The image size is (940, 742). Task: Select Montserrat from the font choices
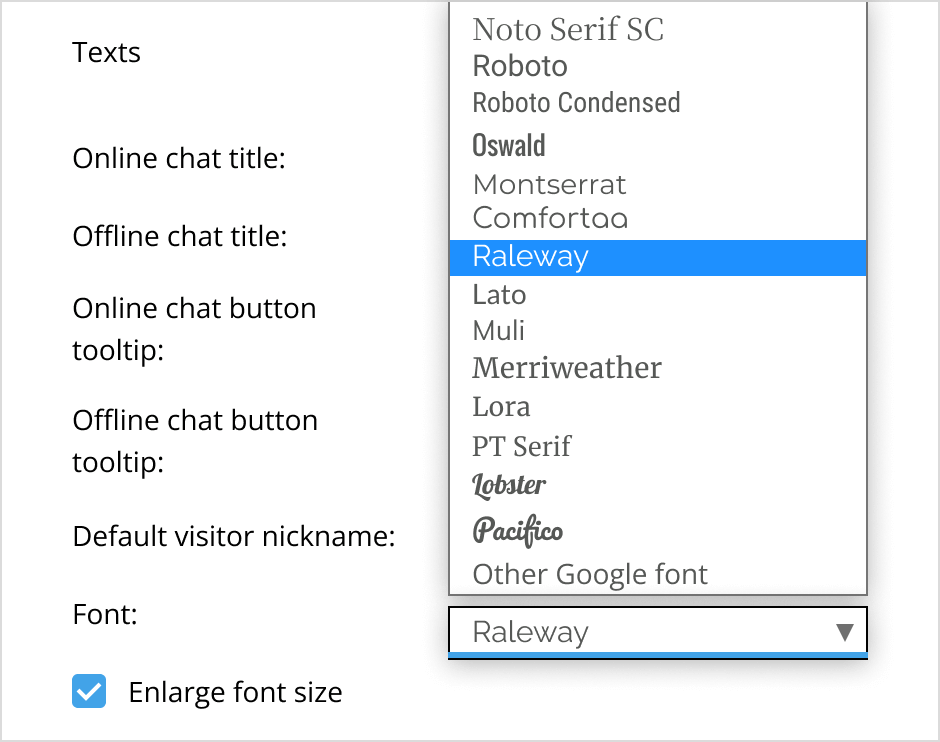click(549, 184)
